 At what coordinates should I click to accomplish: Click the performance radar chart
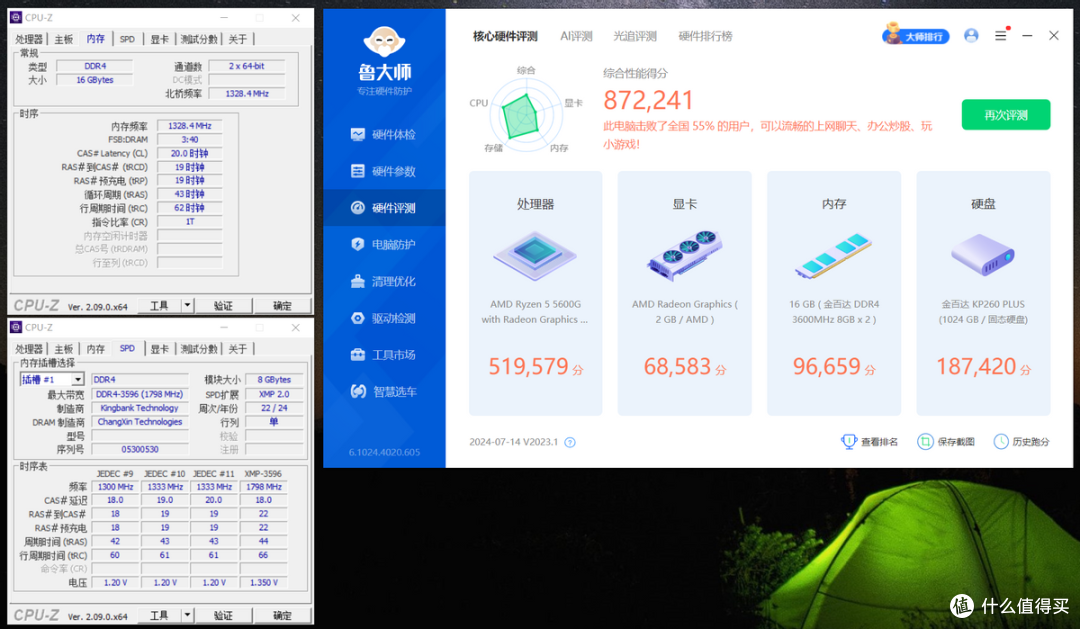526,114
